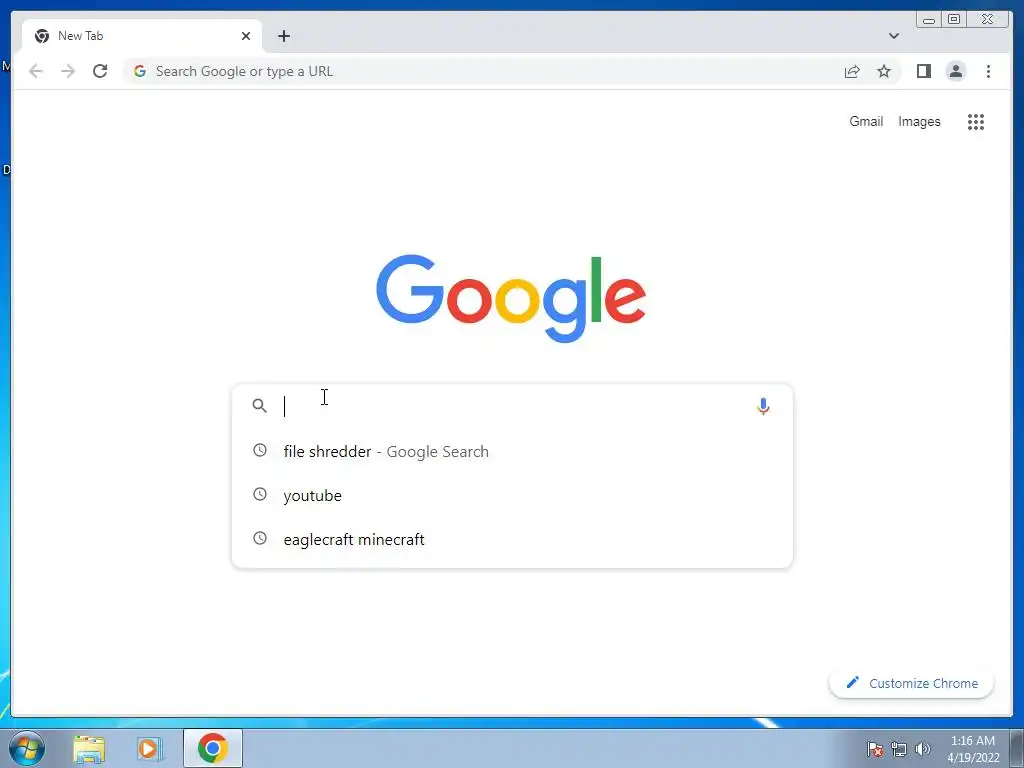Open the share this page icon
This screenshot has width=1024, height=768.
[852, 71]
